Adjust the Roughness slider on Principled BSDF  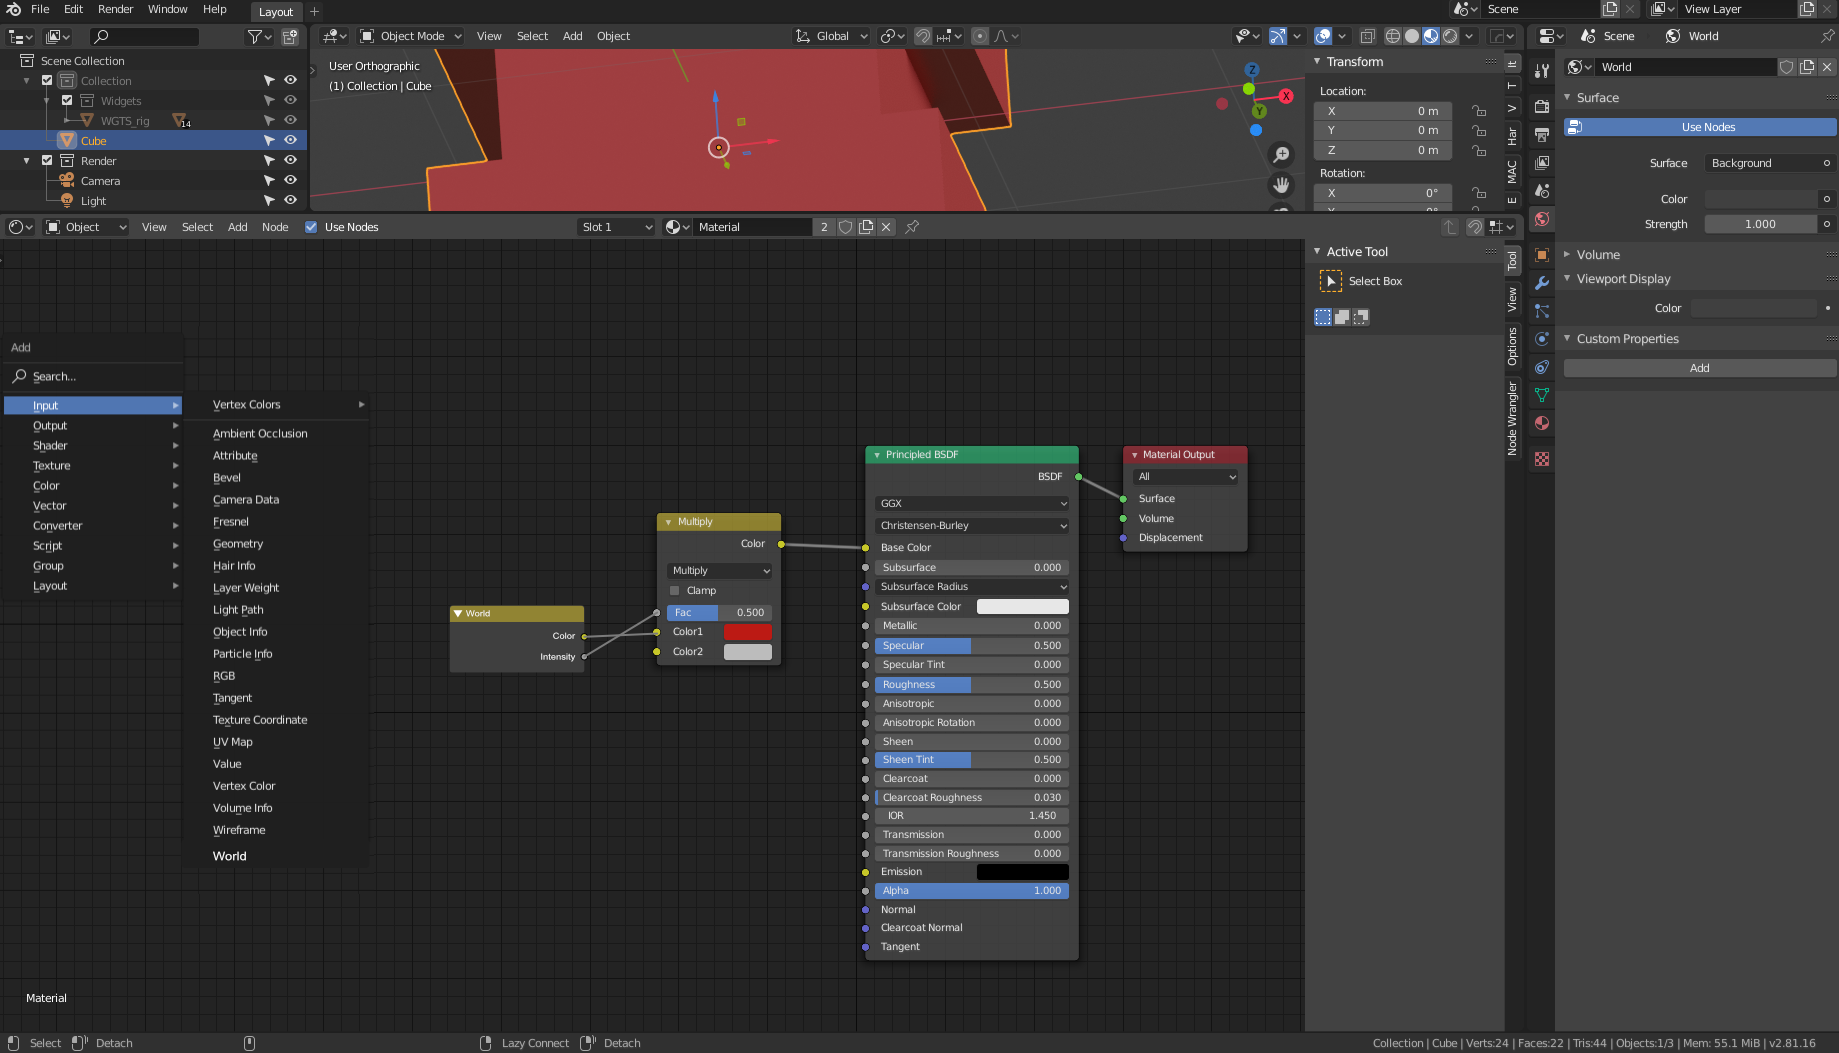[972, 685]
